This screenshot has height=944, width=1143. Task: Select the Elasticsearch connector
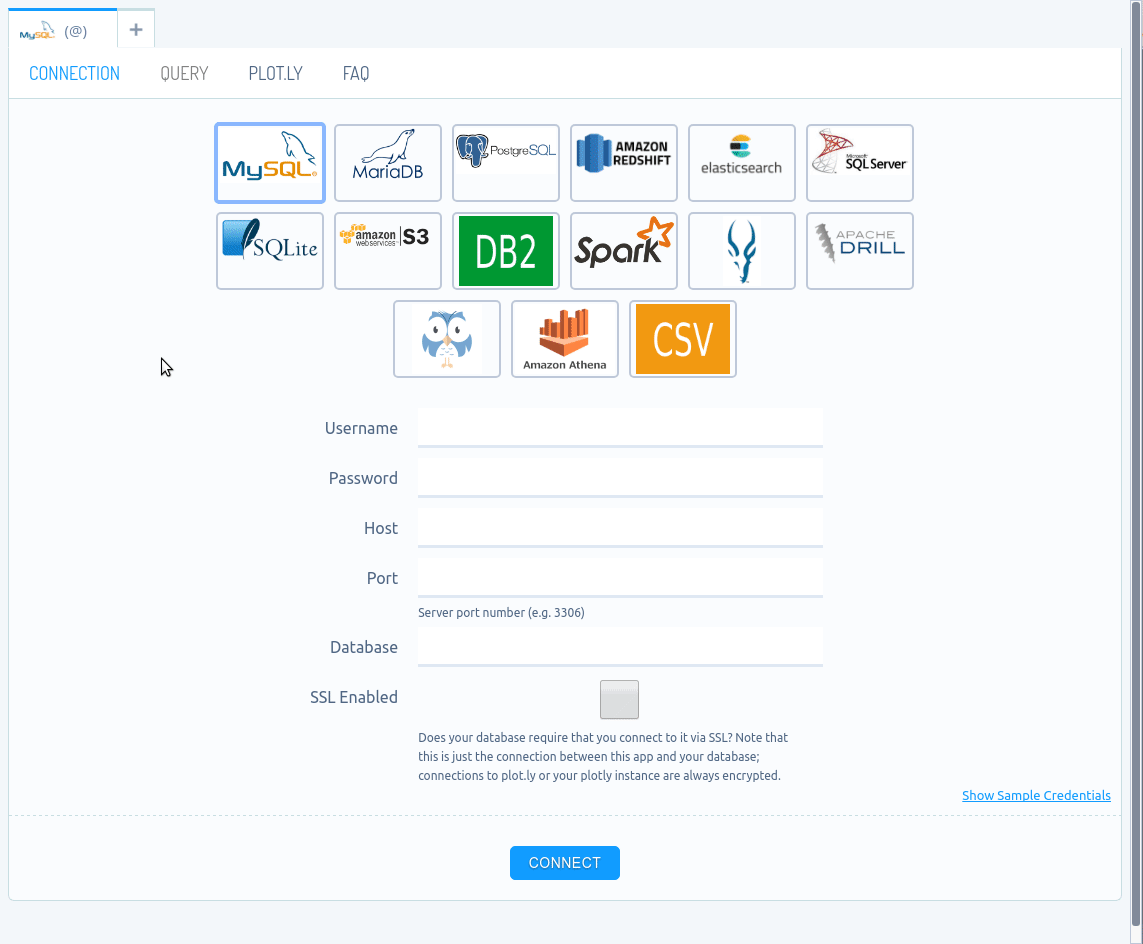point(742,163)
